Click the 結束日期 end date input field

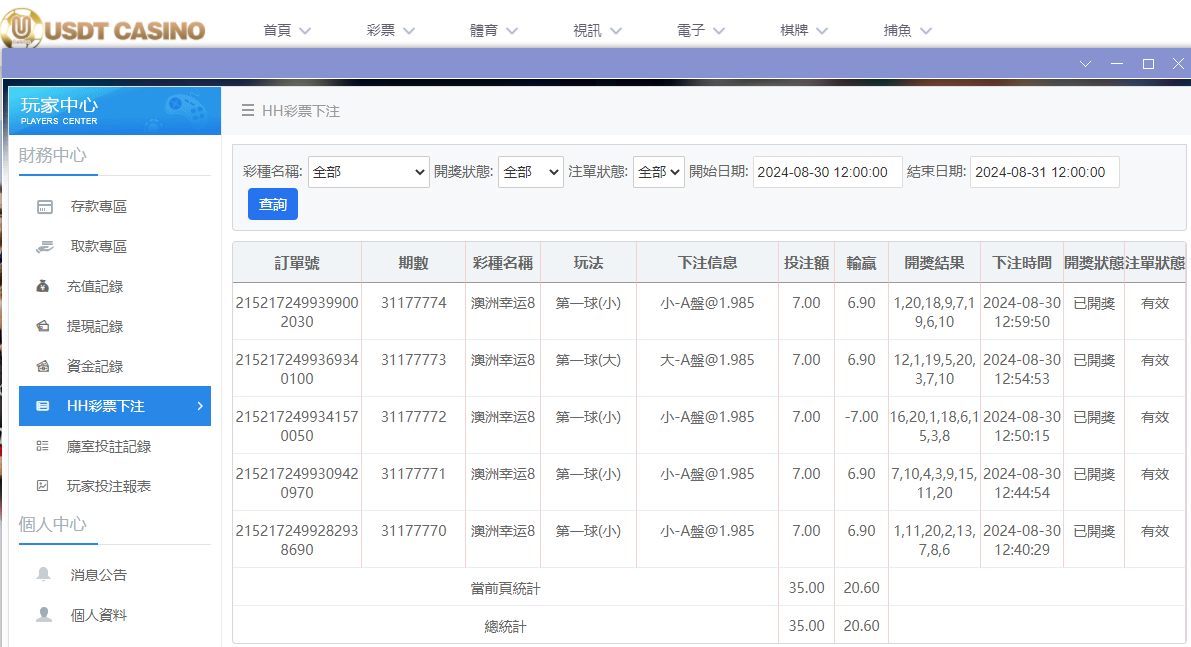point(1044,171)
